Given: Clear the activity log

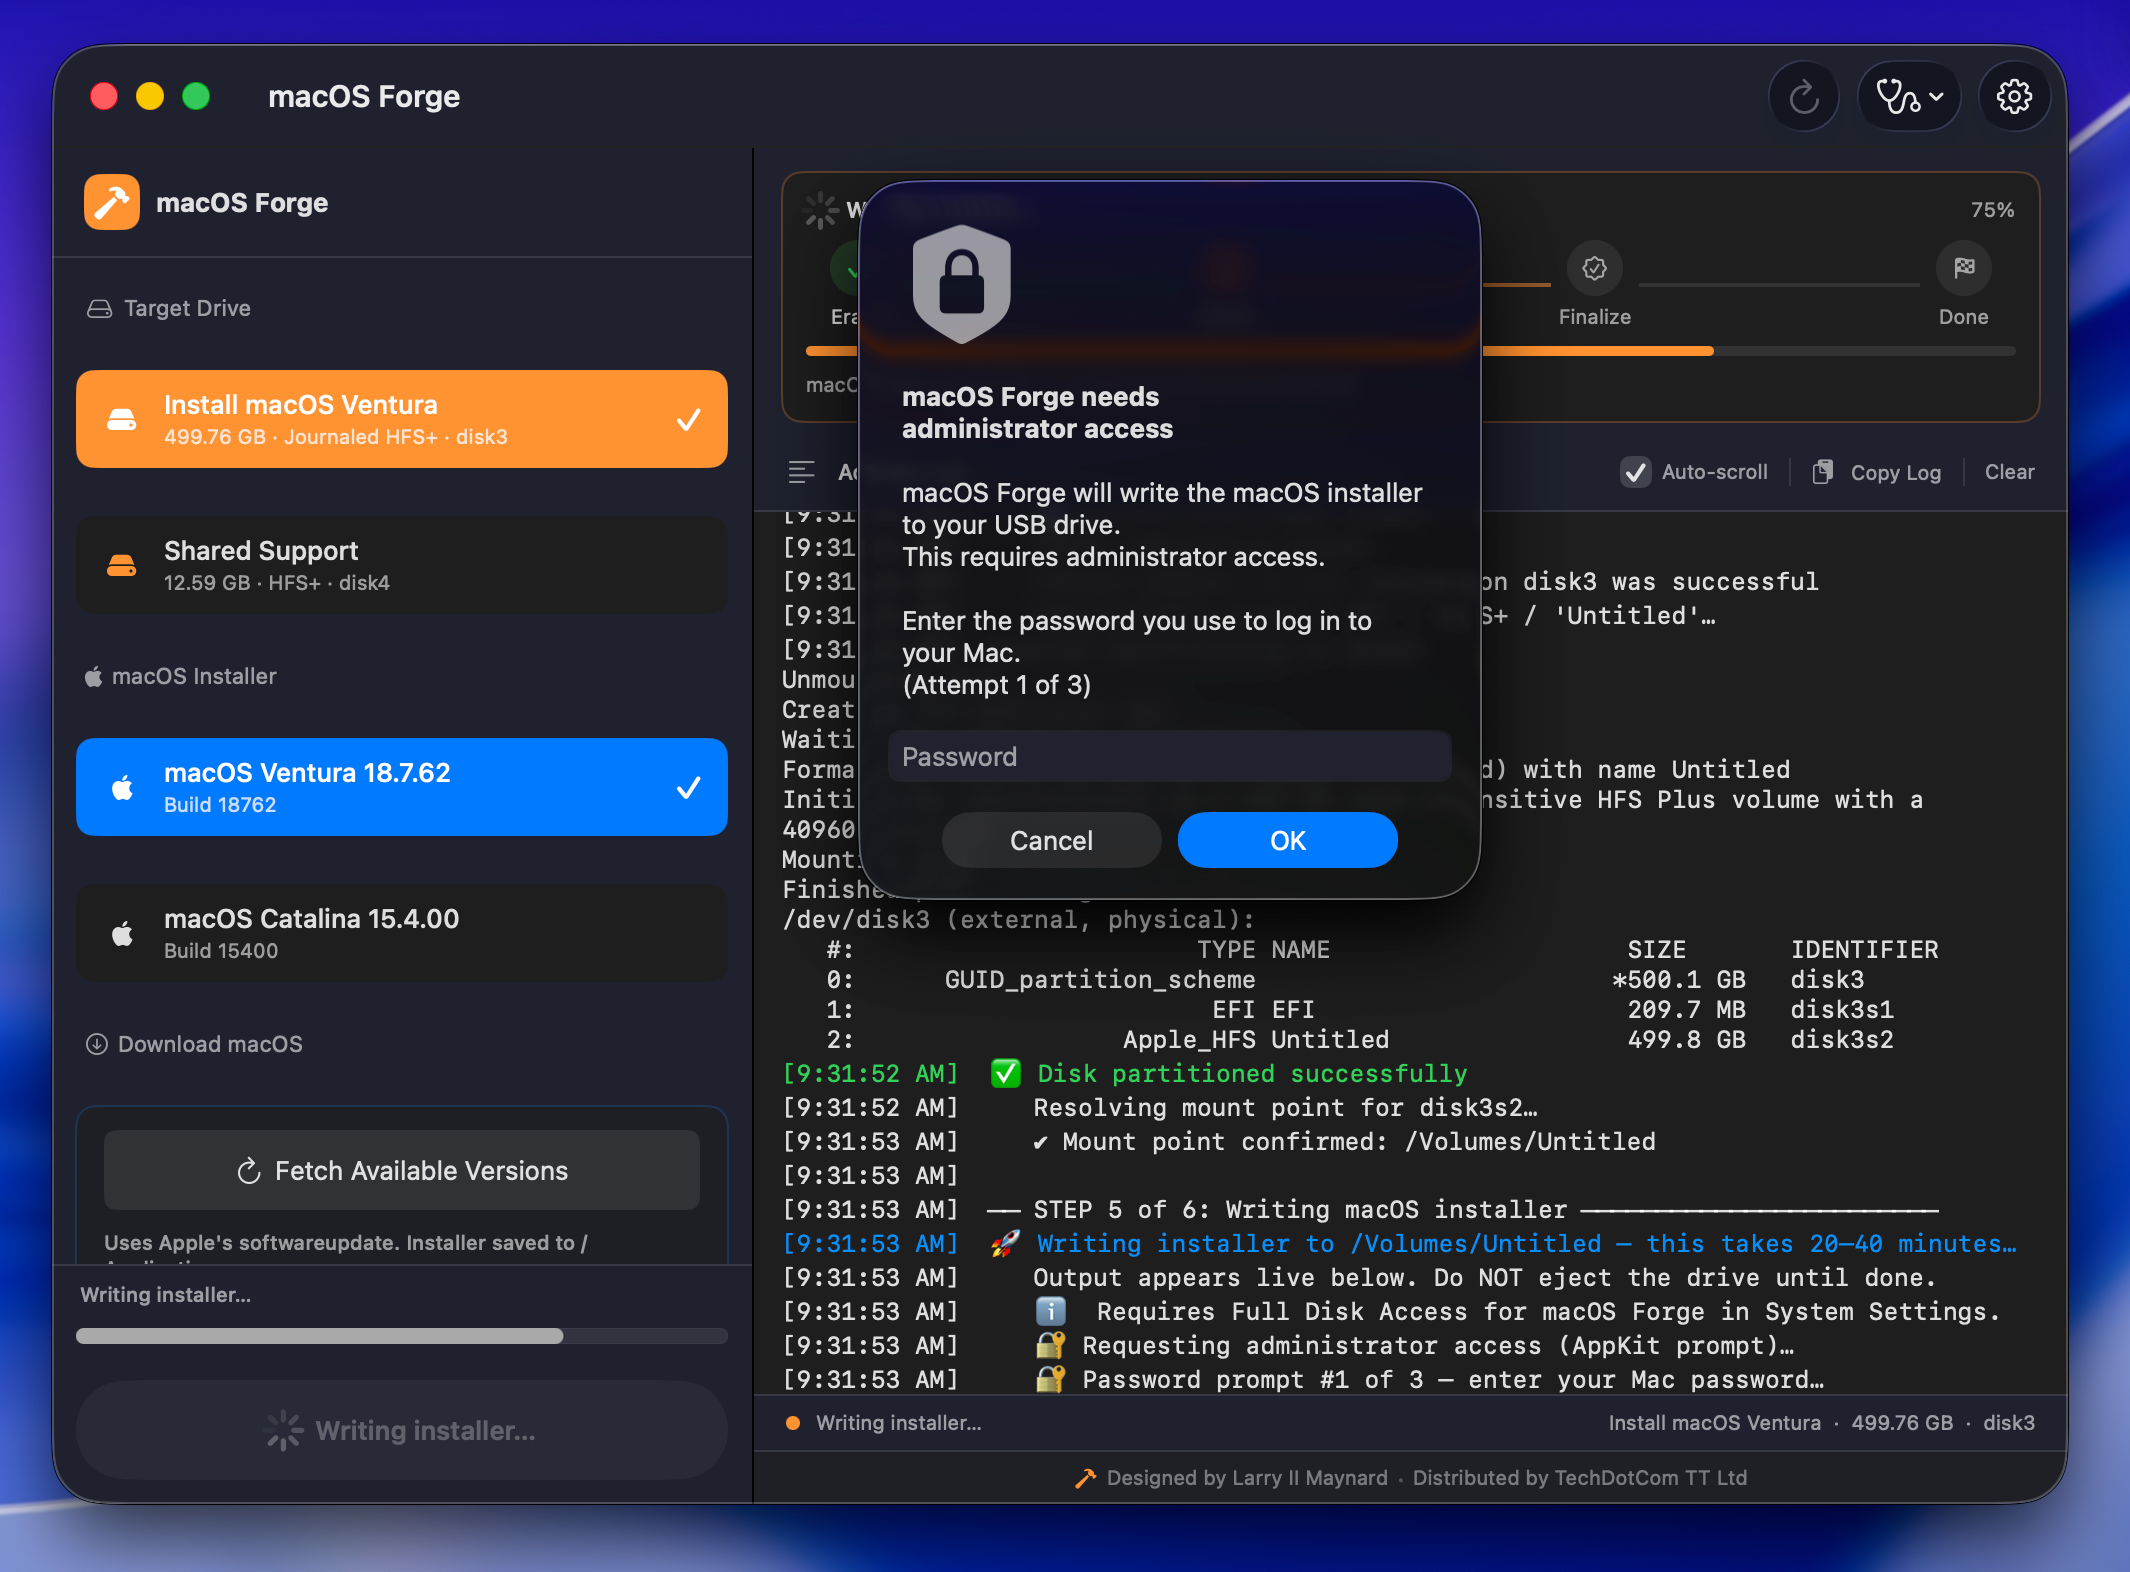Looking at the screenshot, I should (2009, 472).
